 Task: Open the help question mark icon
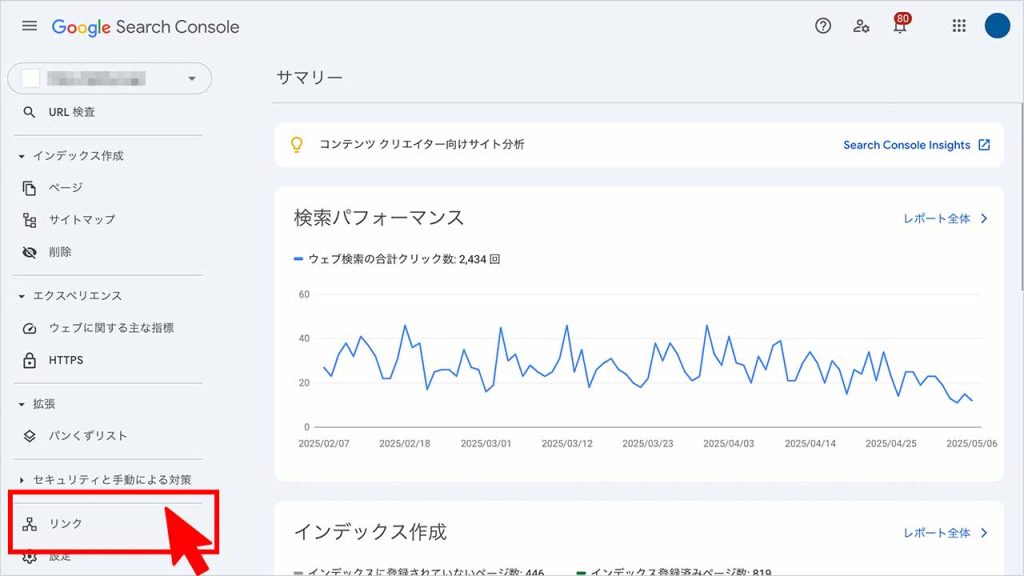pyautogui.click(x=823, y=26)
